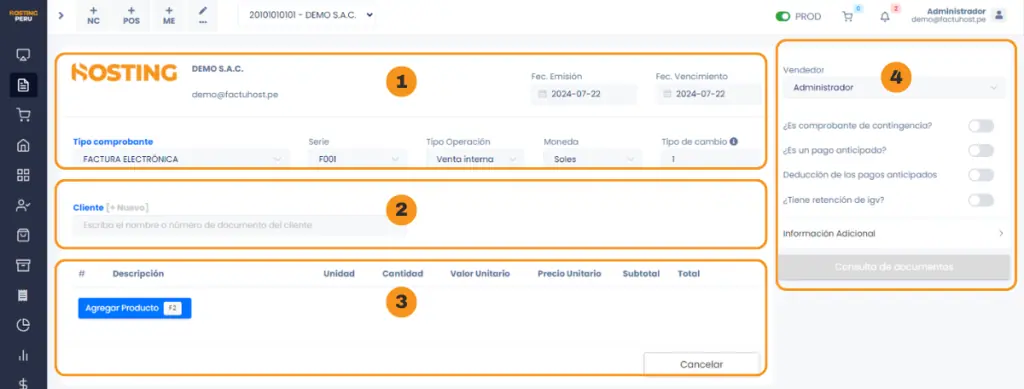Open the Tipo comprobante dropdown
Screen dimensions: 1024x389
point(181,159)
